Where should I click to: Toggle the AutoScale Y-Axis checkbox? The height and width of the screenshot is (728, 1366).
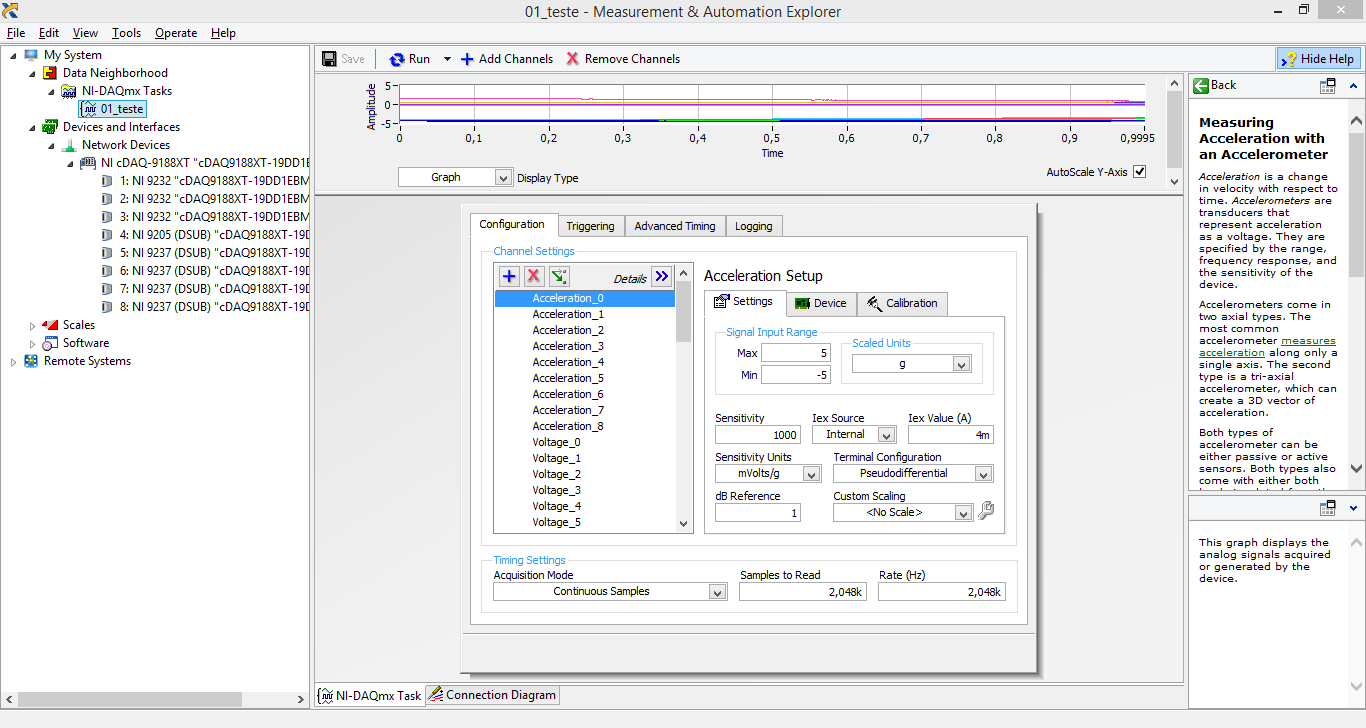point(1139,172)
